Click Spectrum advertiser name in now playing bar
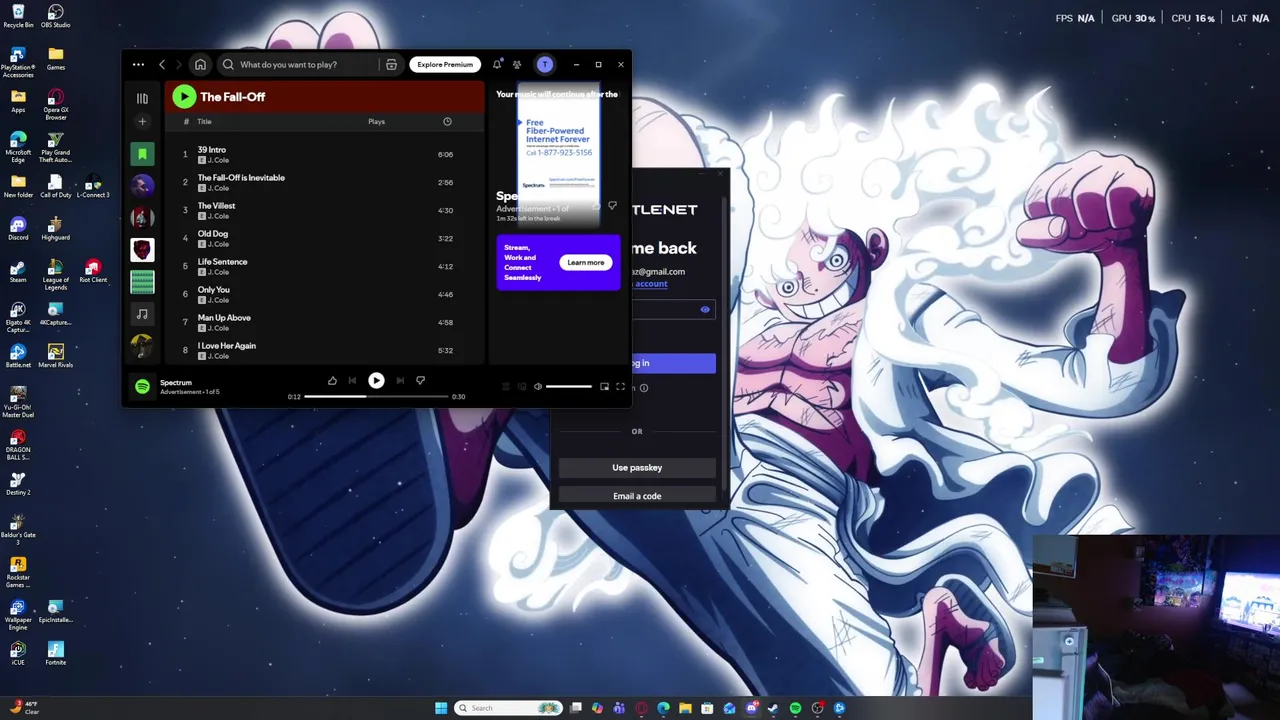 point(176,382)
